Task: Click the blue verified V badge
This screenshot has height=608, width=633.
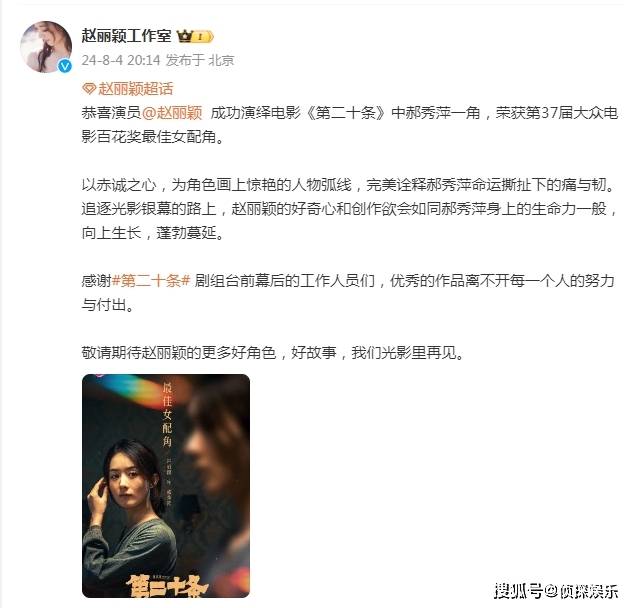Action: pyautogui.click(x=64, y=66)
